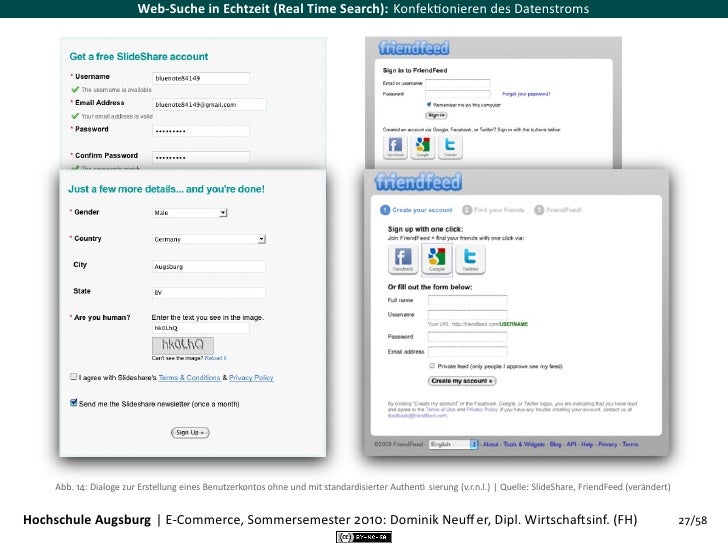Select step 3 FriendFeed!

(558, 210)
